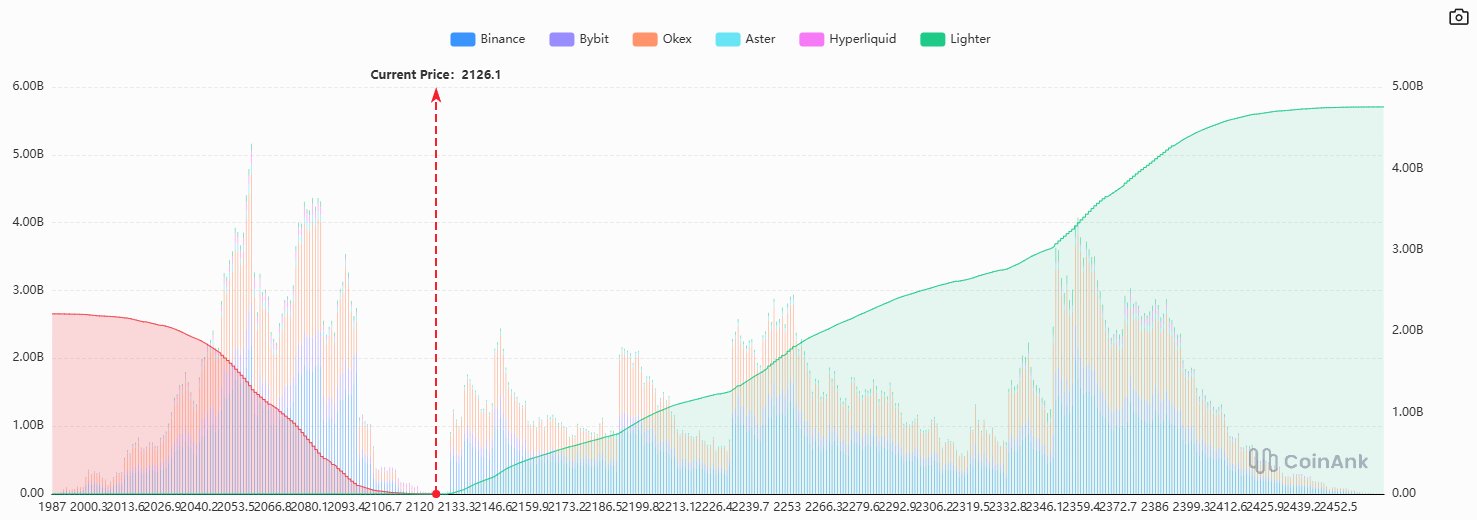Click the green Lighter color swatch
Viewport: 1477px width, 520px height.
point(931,39)
